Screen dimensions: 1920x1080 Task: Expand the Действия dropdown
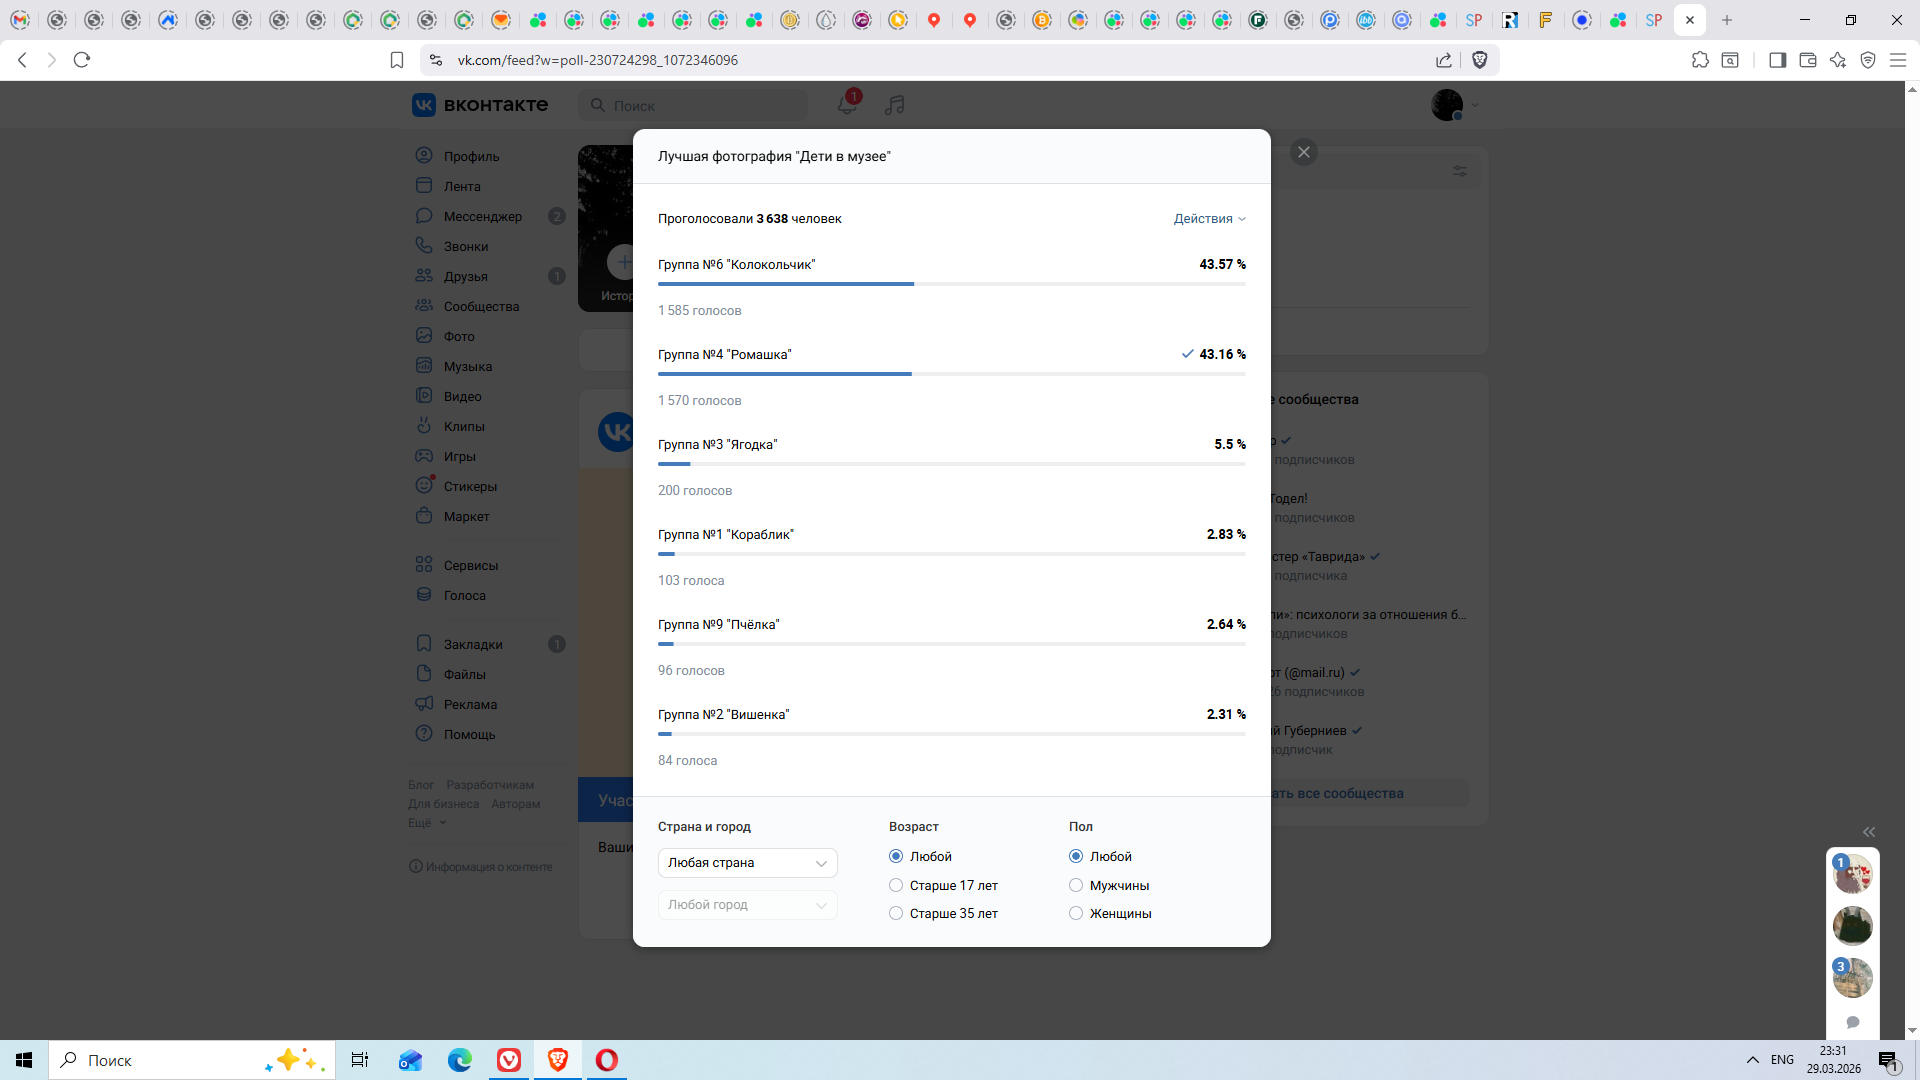tap(1209, 218)
